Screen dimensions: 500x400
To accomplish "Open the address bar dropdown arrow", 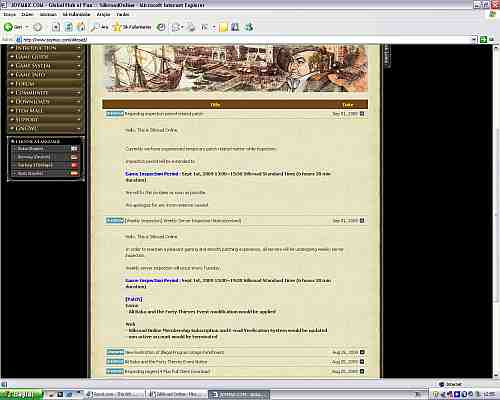I will click(x=474, y=40).
